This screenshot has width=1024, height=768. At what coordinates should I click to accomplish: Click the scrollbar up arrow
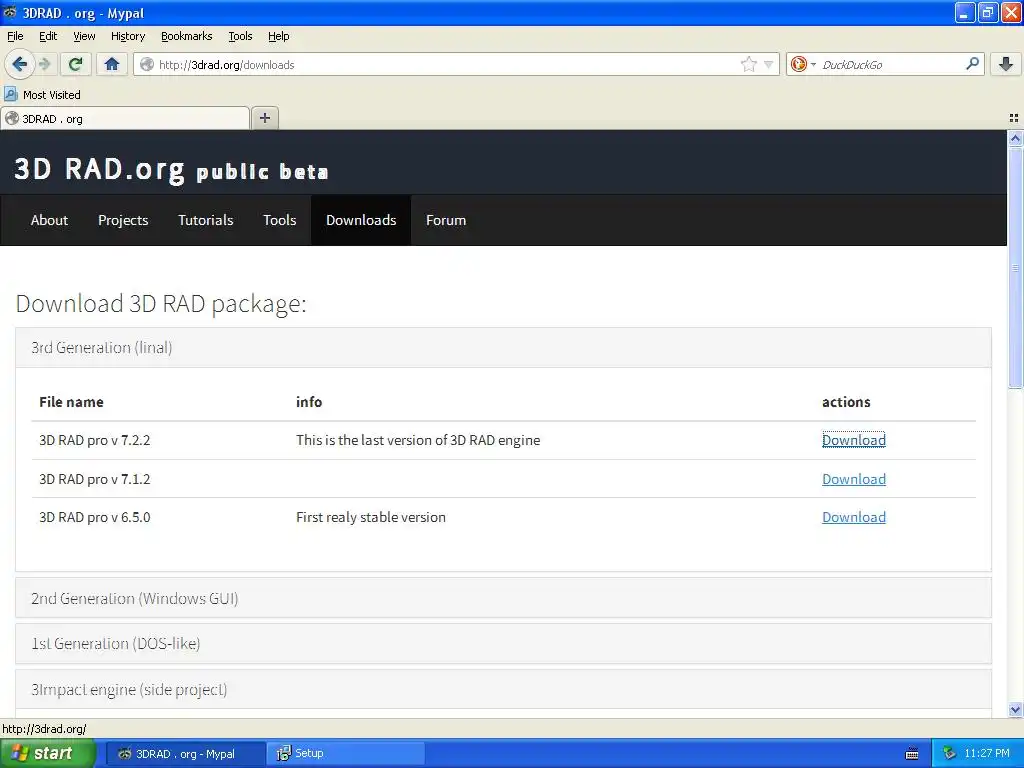1015,138
